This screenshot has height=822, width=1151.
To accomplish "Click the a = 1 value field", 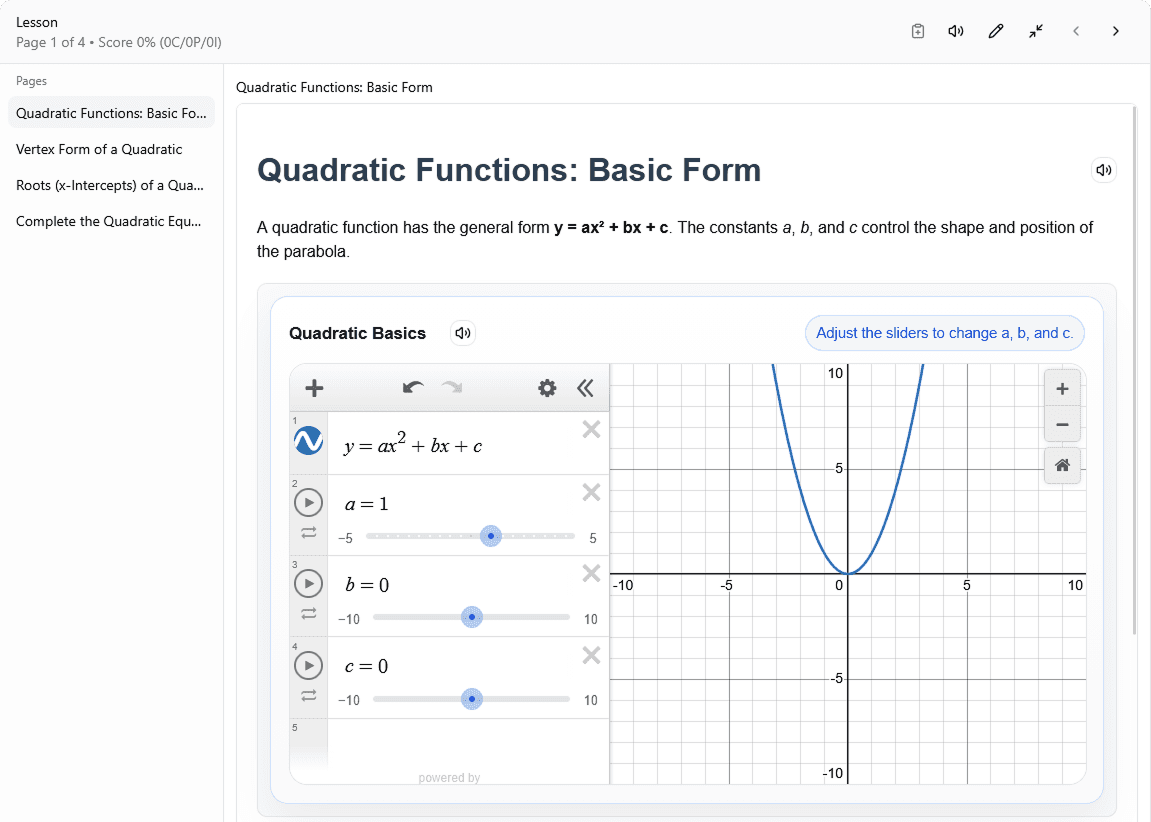I will (x=366, y=504).
